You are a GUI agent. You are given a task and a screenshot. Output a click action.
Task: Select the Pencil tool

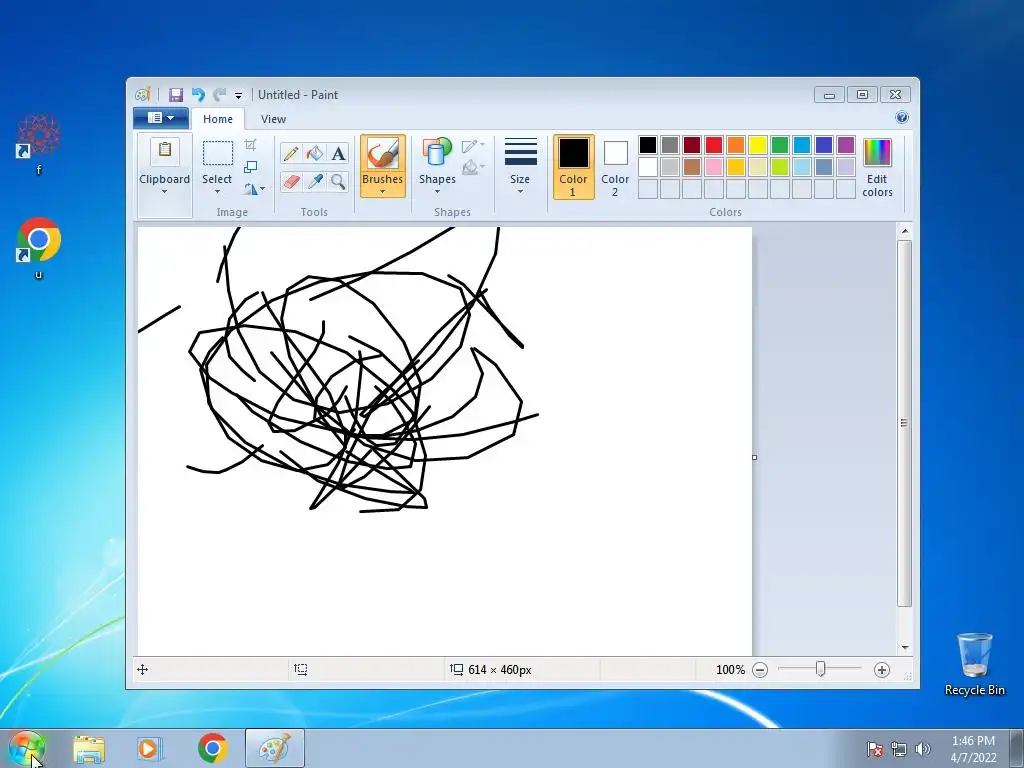[x=291, y=153]
